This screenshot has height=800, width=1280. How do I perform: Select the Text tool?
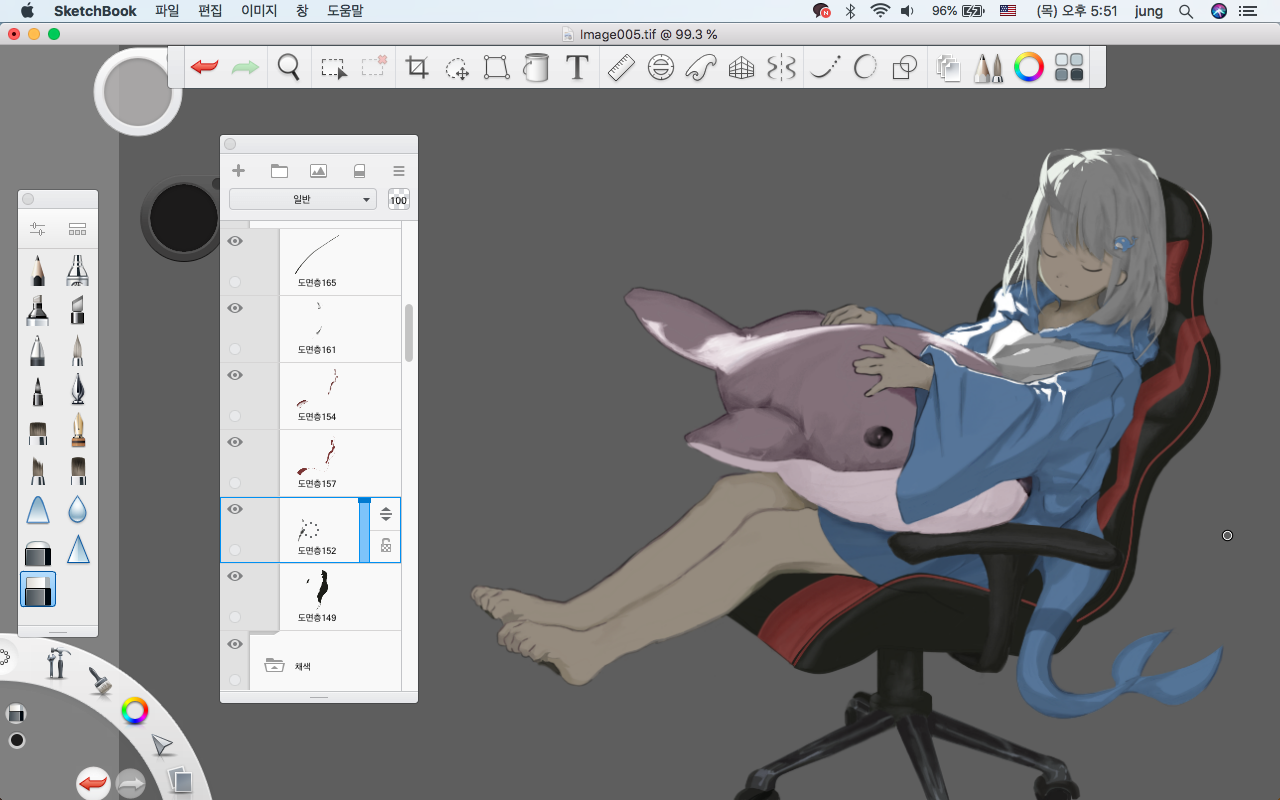tap(577, 68)
